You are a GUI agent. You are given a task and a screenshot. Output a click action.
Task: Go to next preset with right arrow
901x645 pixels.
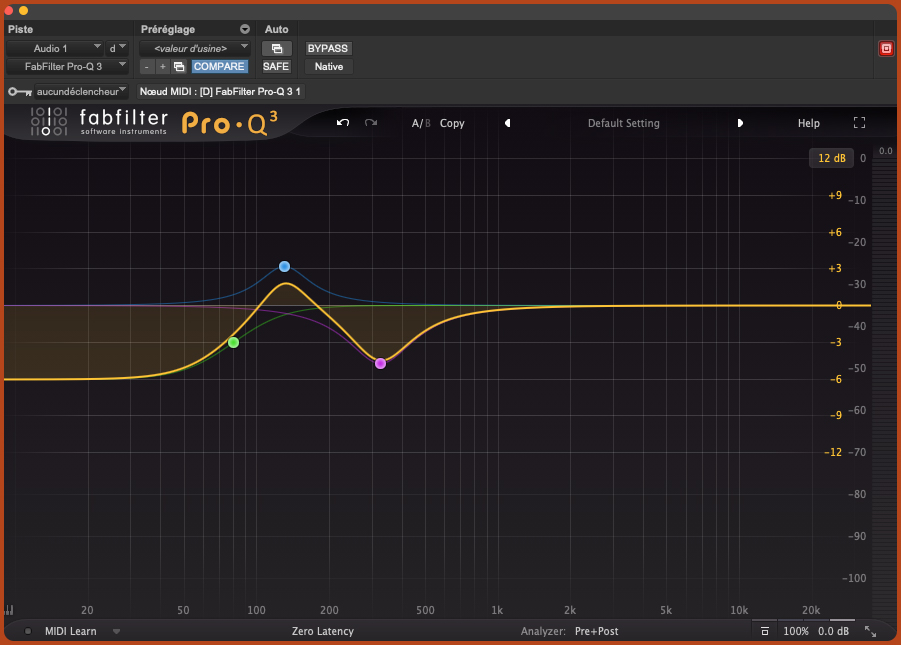740,123
